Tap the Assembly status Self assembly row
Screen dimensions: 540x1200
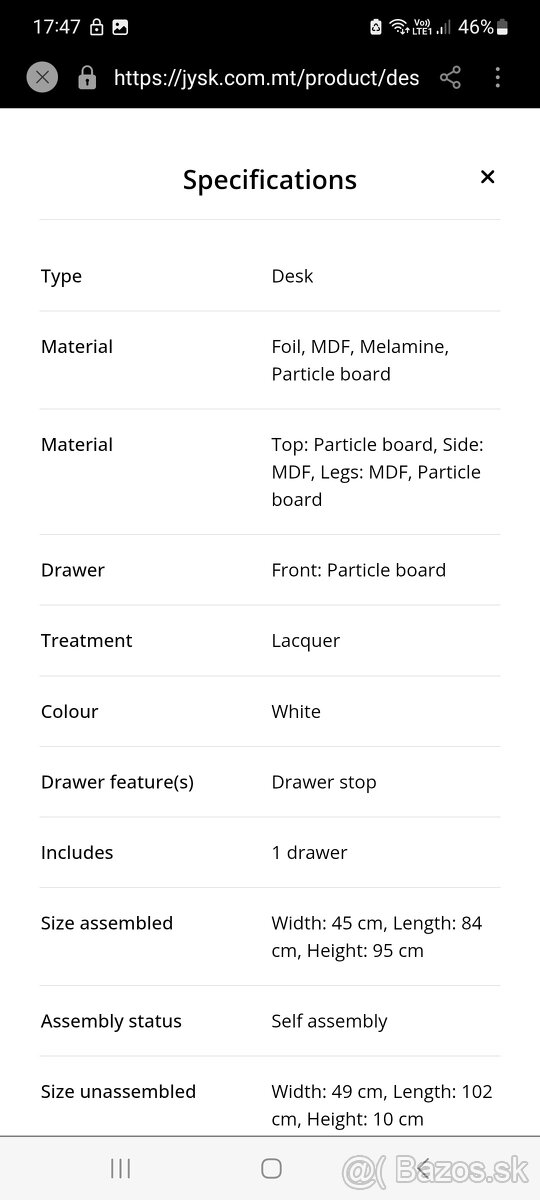[270, 1021]
